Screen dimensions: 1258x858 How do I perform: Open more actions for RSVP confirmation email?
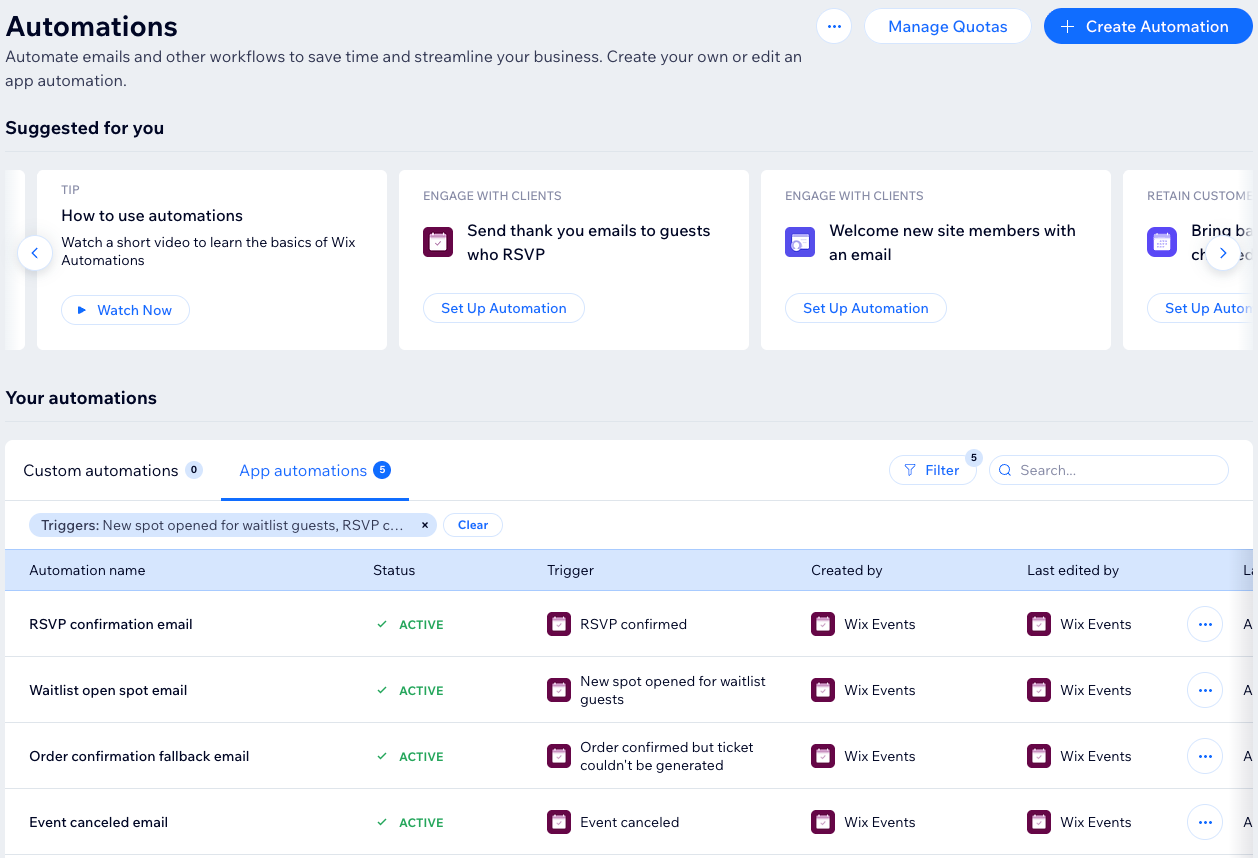point(1204,624)
